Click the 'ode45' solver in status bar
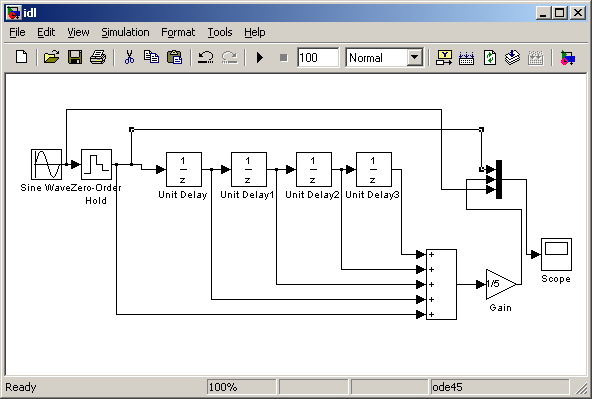592x399 pixels. click(x=500, y=387)
